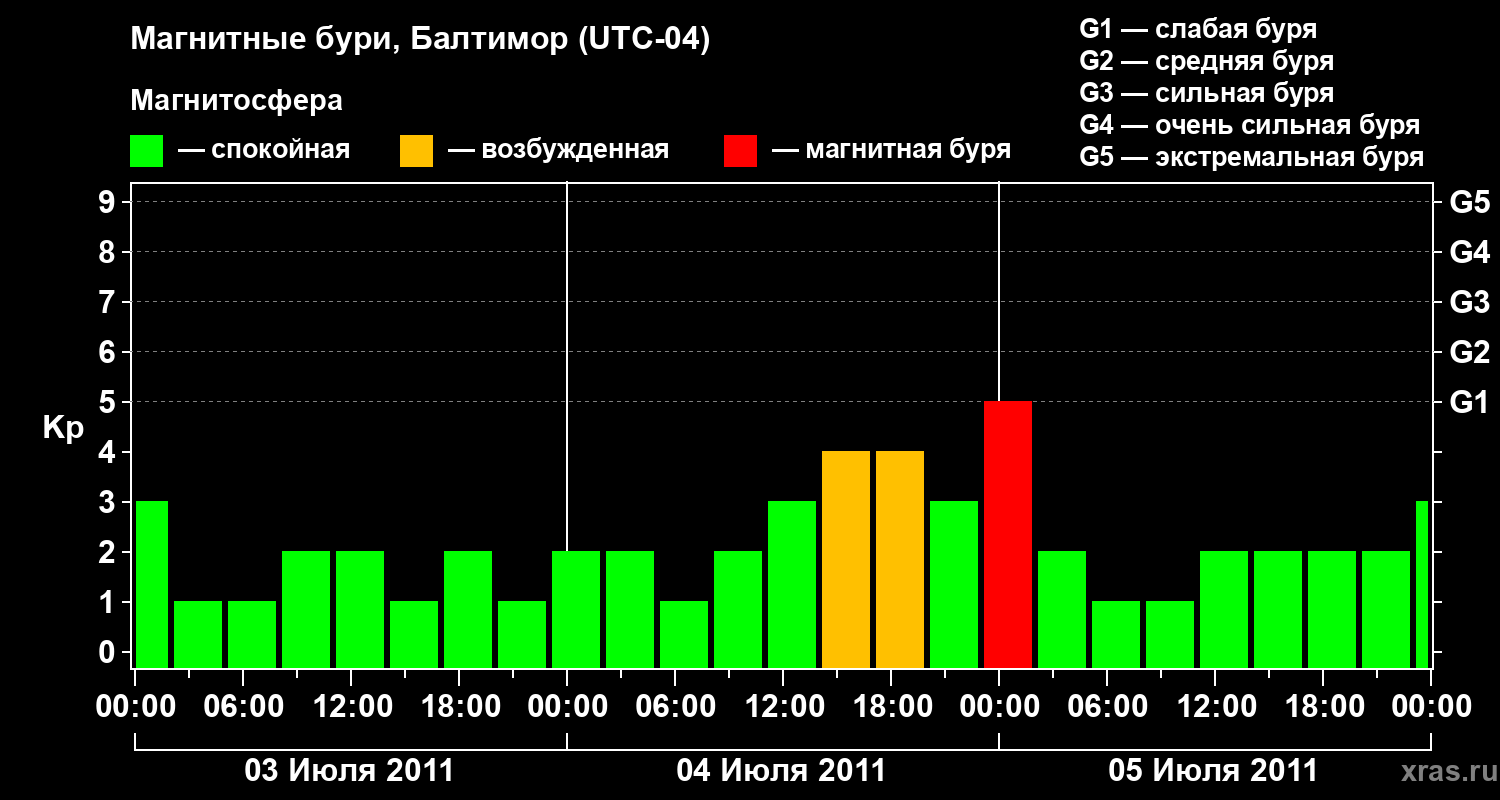1500x800 pixels.
Task: Click 'G2 — средняя буря' legend line
Action: point(1206,60)
